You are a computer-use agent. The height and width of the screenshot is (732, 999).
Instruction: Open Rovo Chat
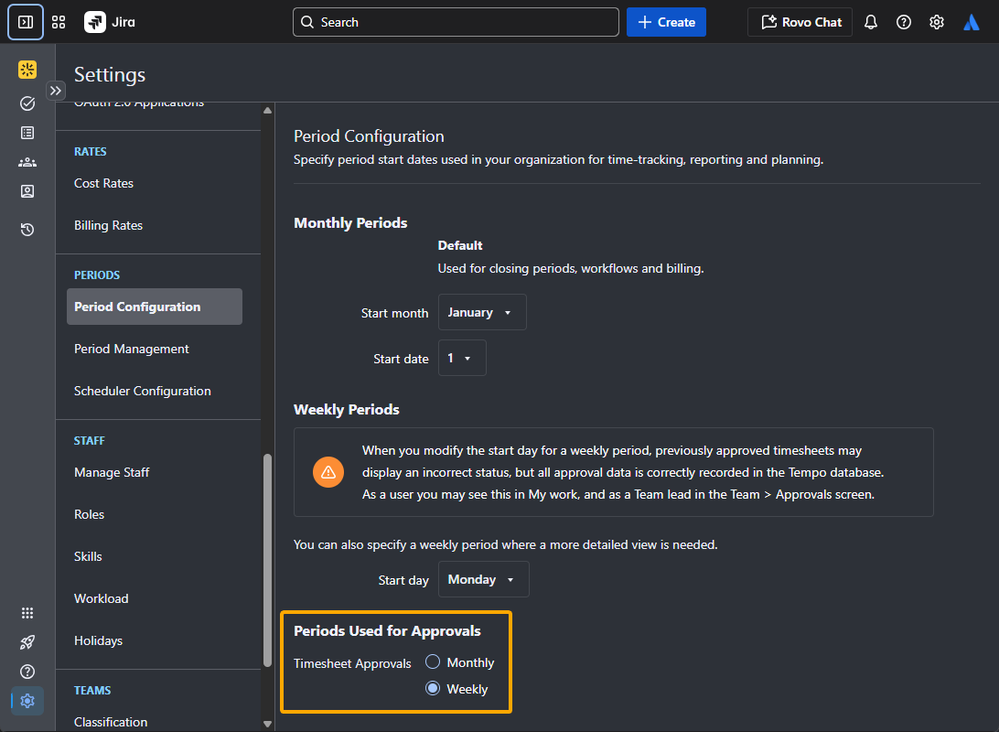(800, 22)
